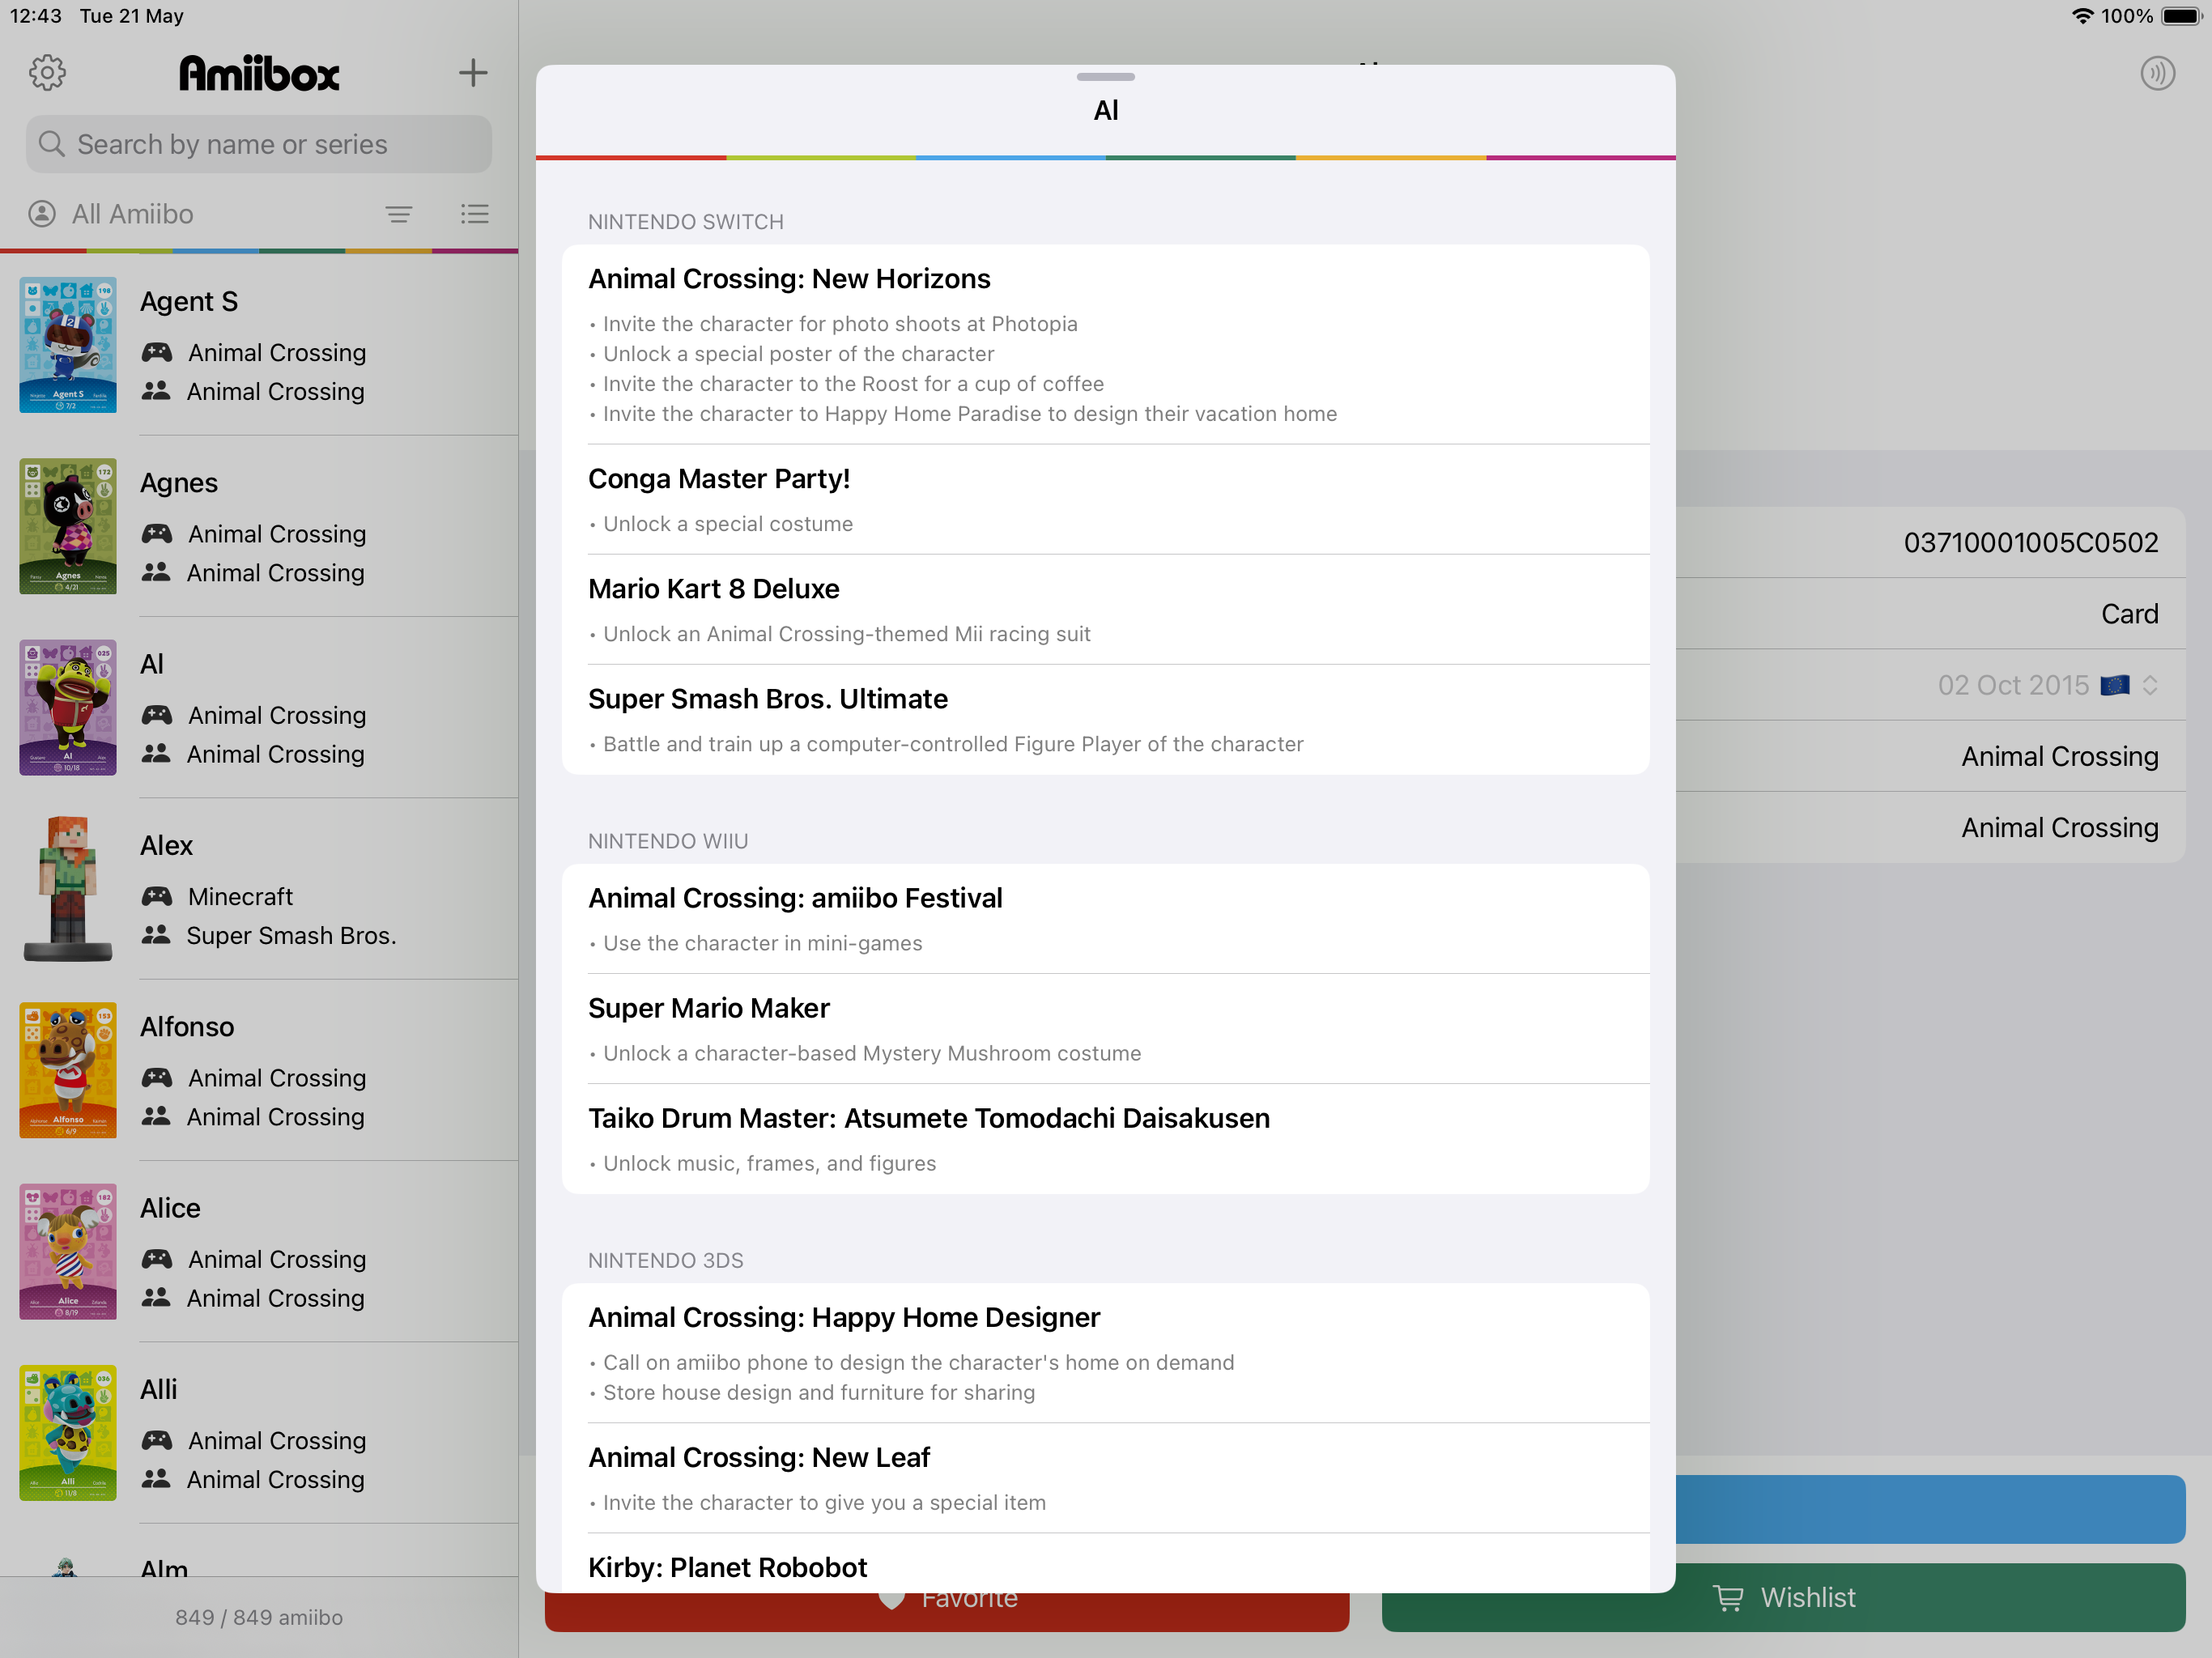Open the settings gear
2212x1658 pixels.
(47, 72)
